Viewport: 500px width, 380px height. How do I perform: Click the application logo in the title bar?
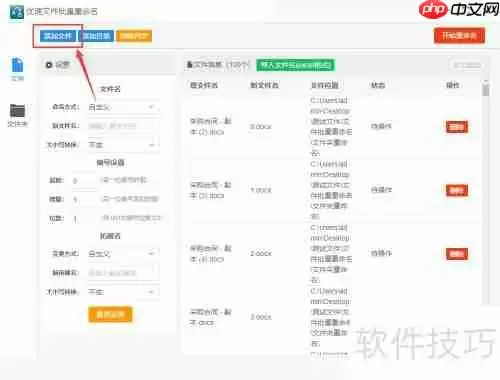pos(16,12)
